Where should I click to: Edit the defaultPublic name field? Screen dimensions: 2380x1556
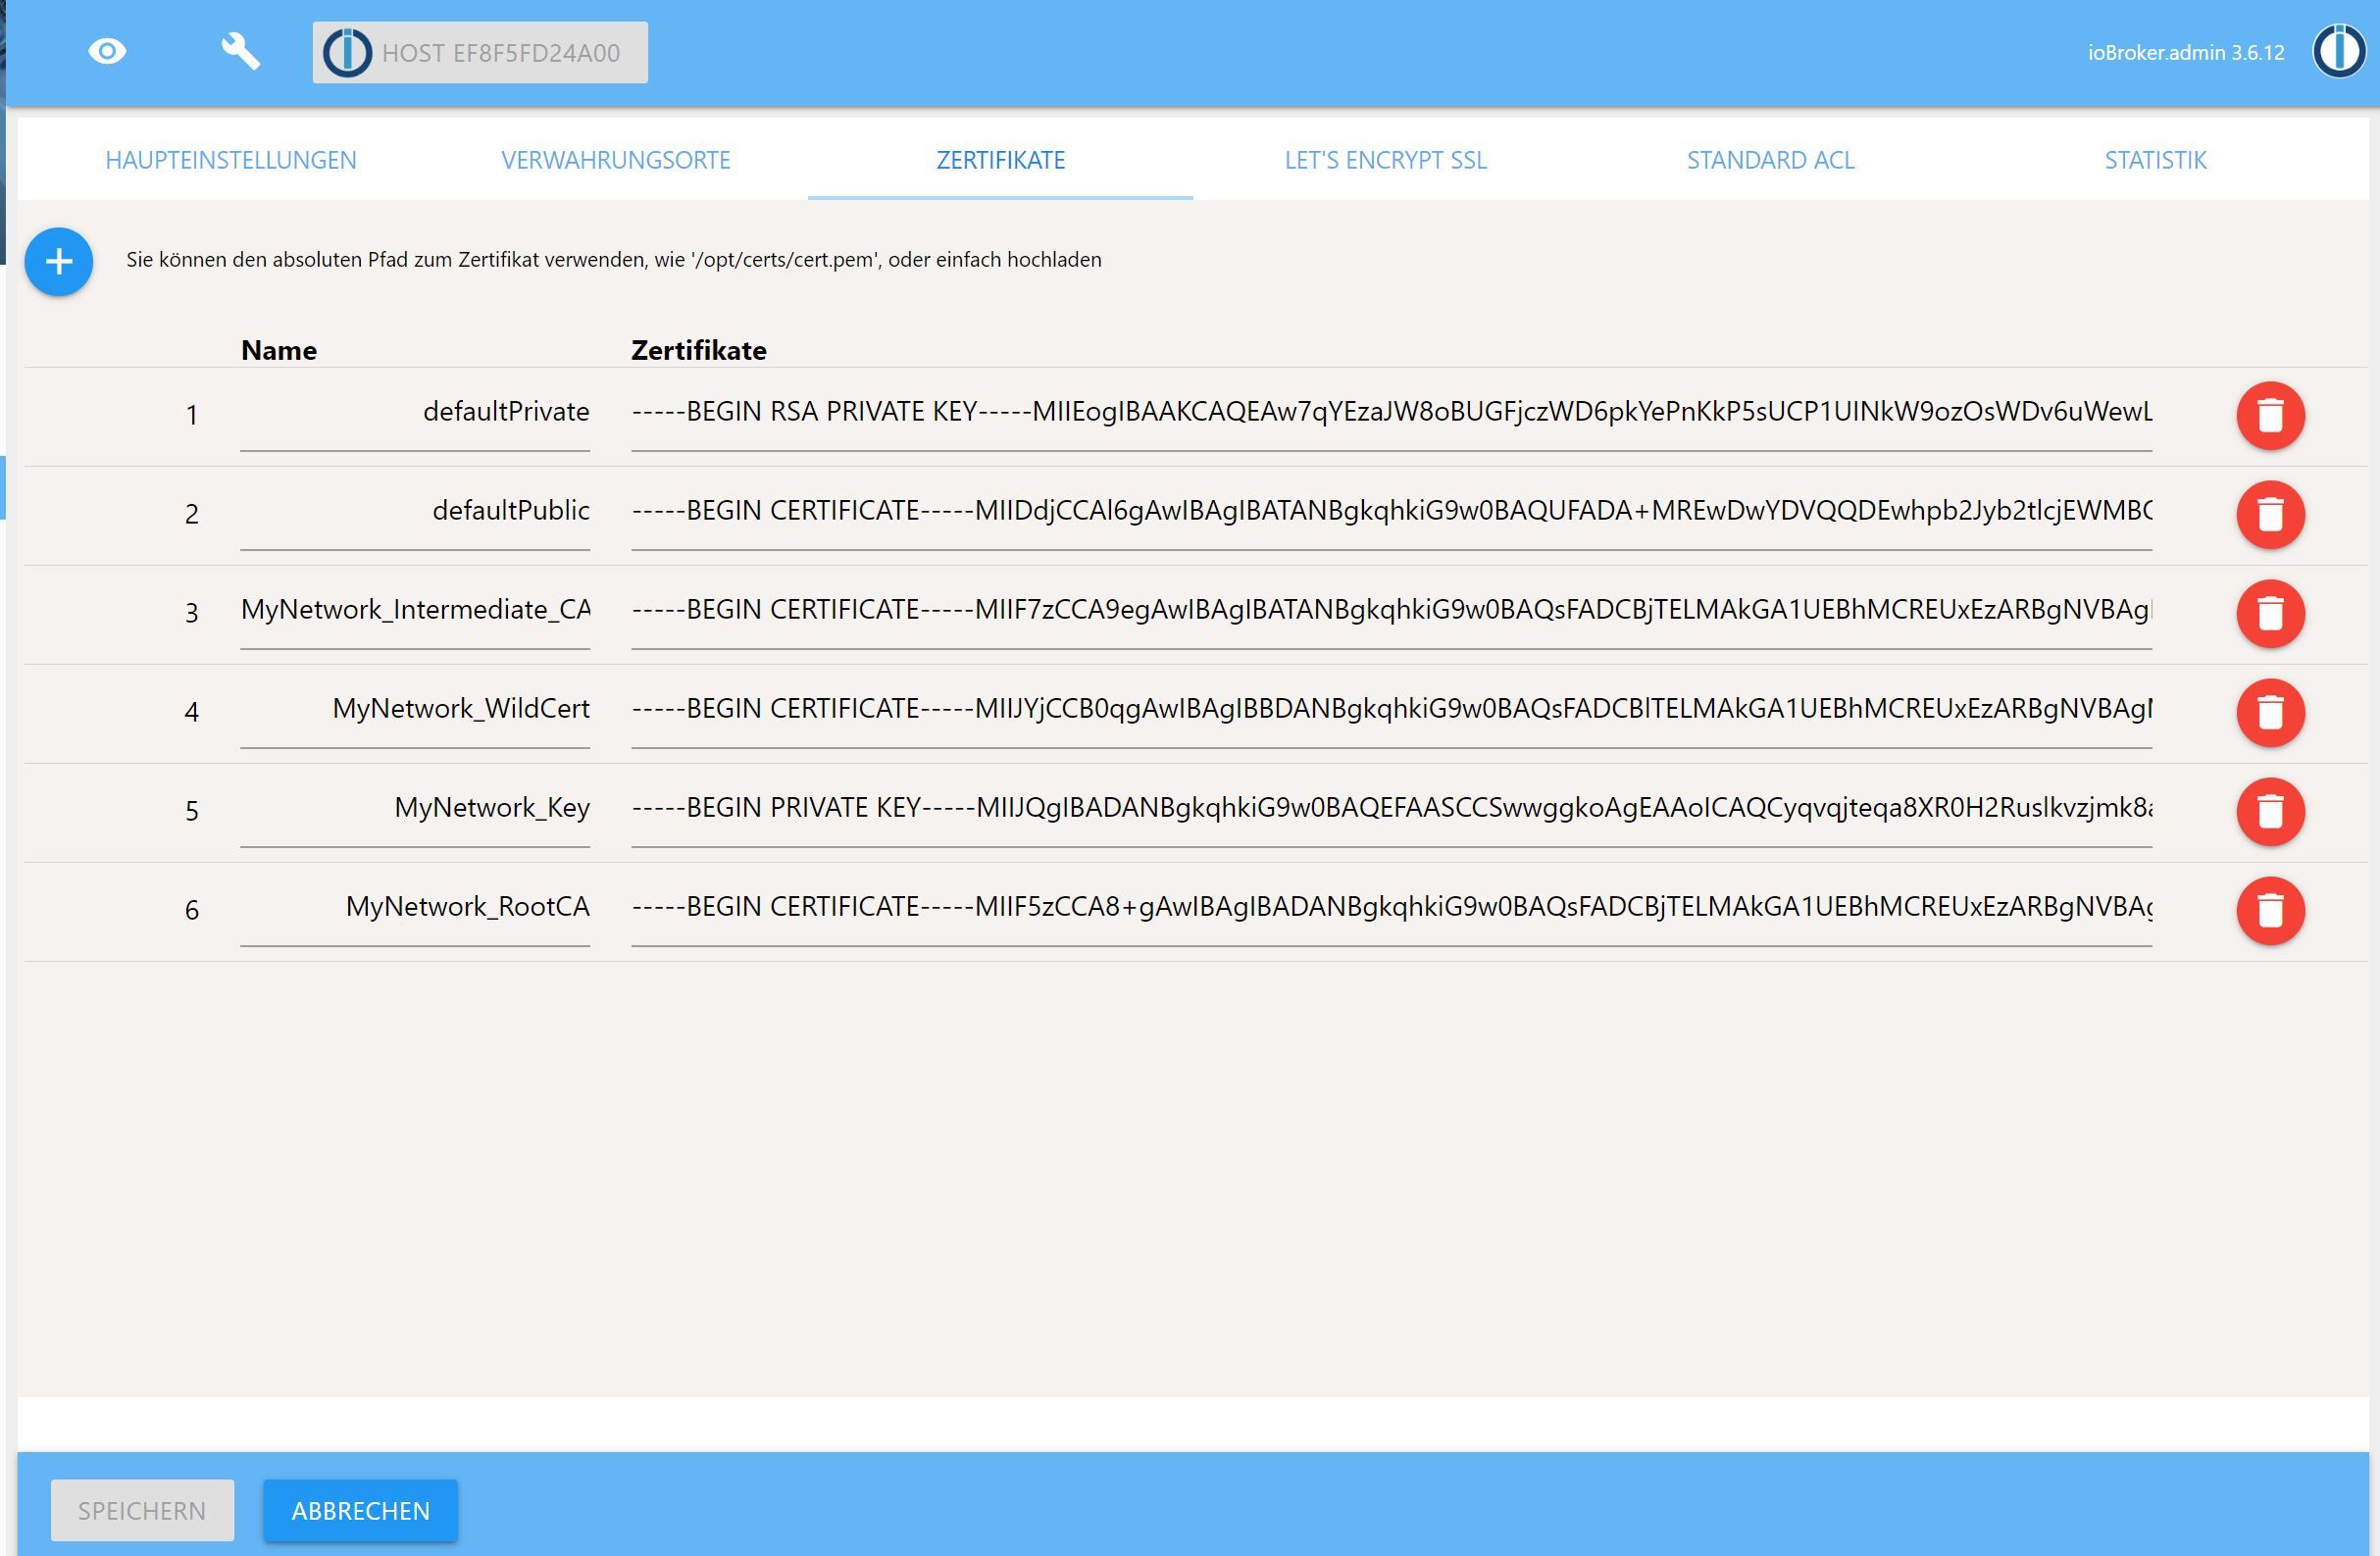coord(415,512)
